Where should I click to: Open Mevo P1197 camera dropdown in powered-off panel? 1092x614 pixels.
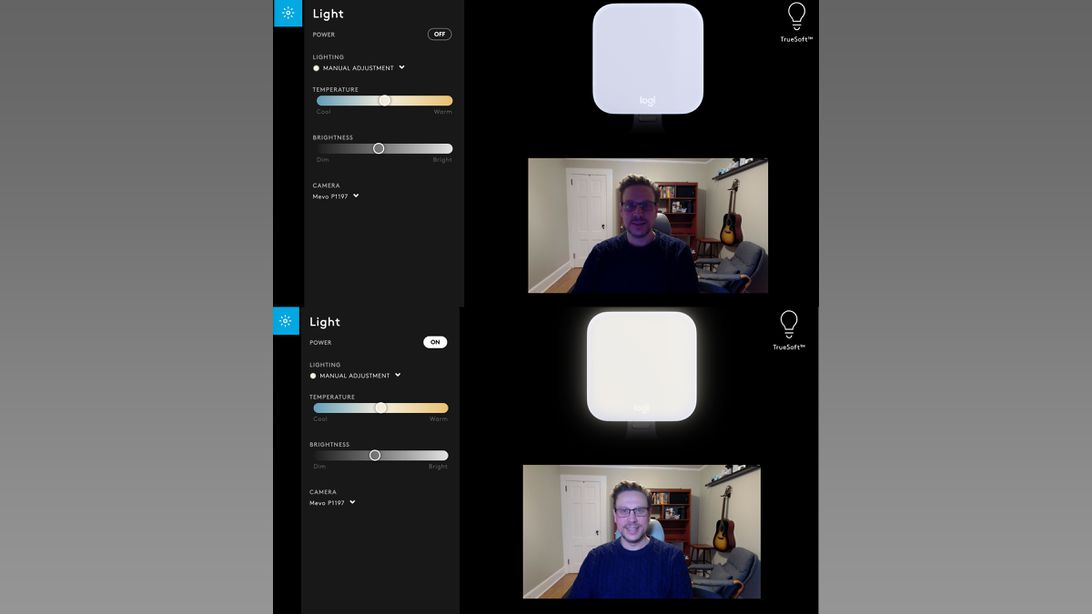[356, 196]
